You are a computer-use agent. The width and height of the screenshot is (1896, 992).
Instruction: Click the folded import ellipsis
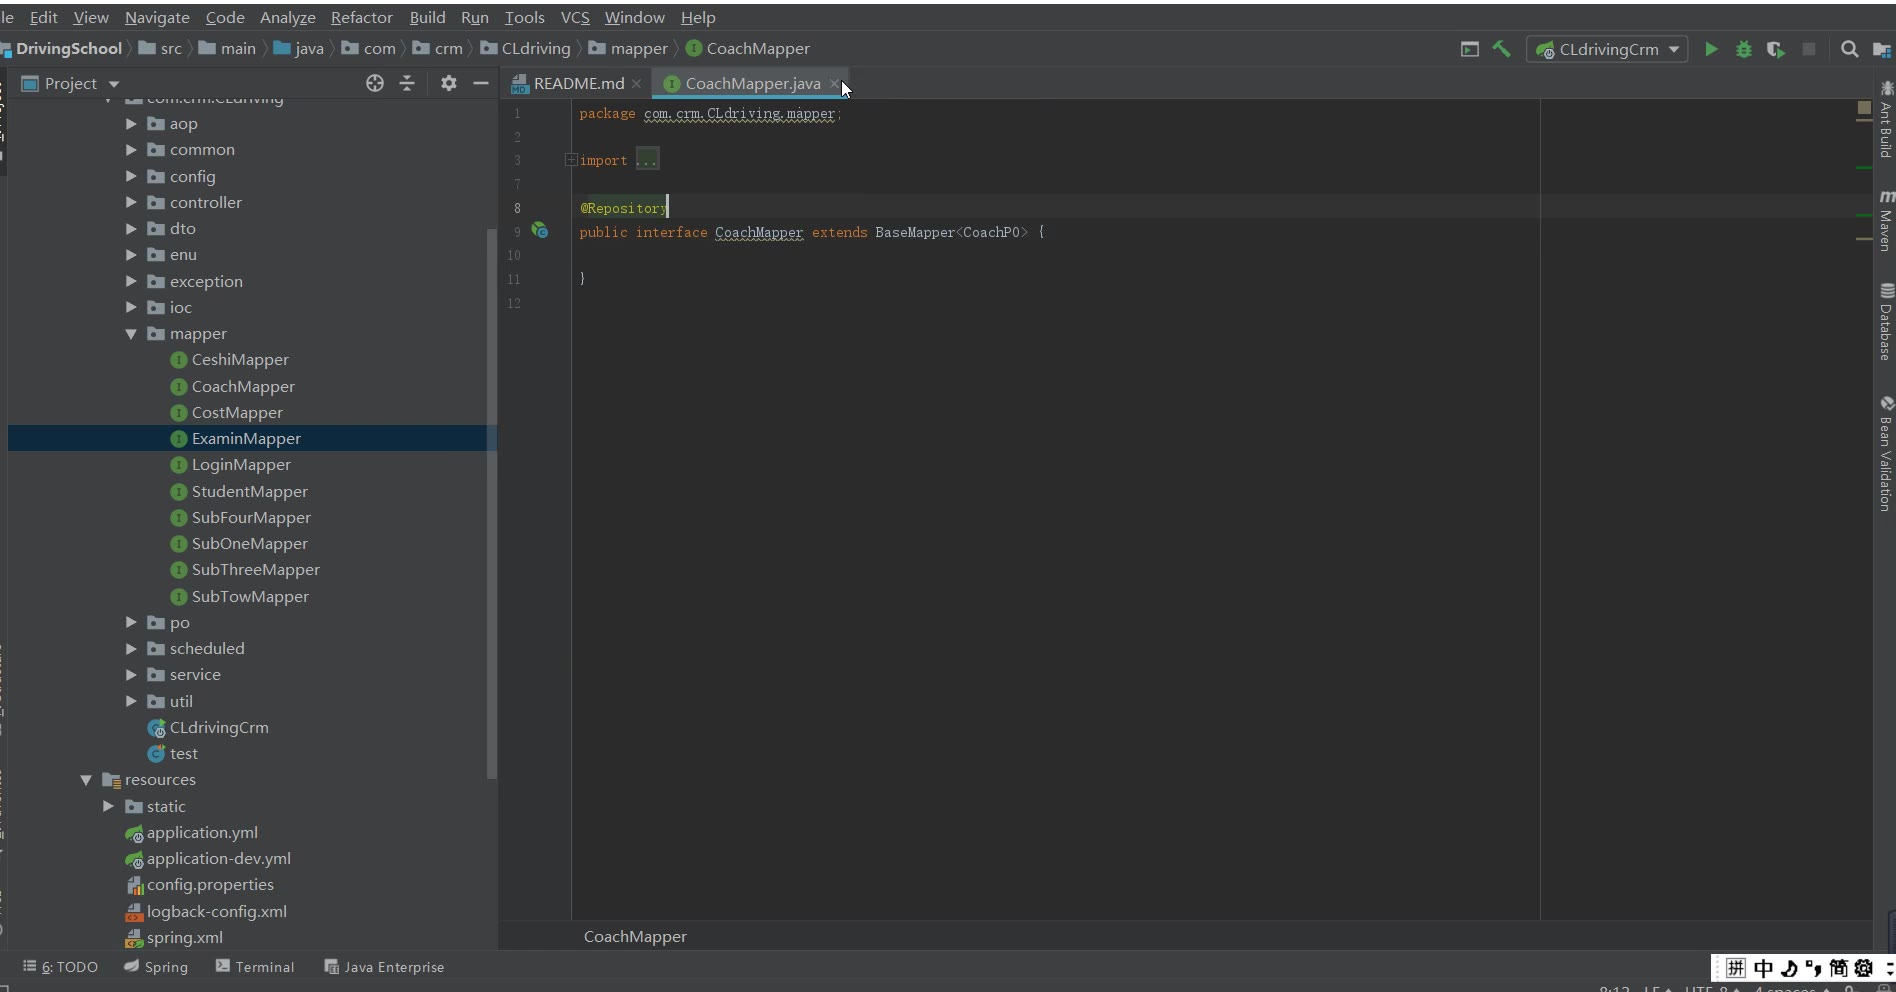point(647,160)
